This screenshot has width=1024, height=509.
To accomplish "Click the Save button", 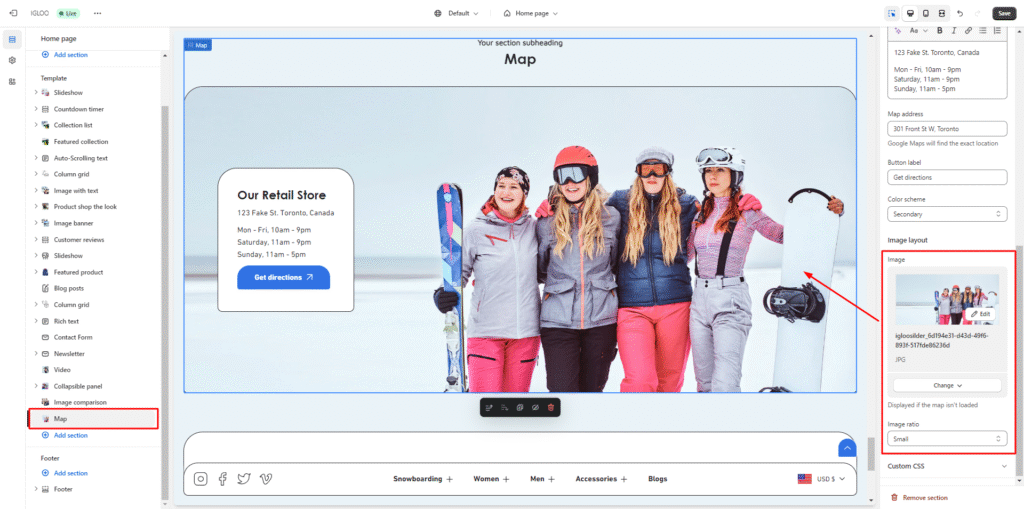I will pyautogui.click(x=1003, y=13).
